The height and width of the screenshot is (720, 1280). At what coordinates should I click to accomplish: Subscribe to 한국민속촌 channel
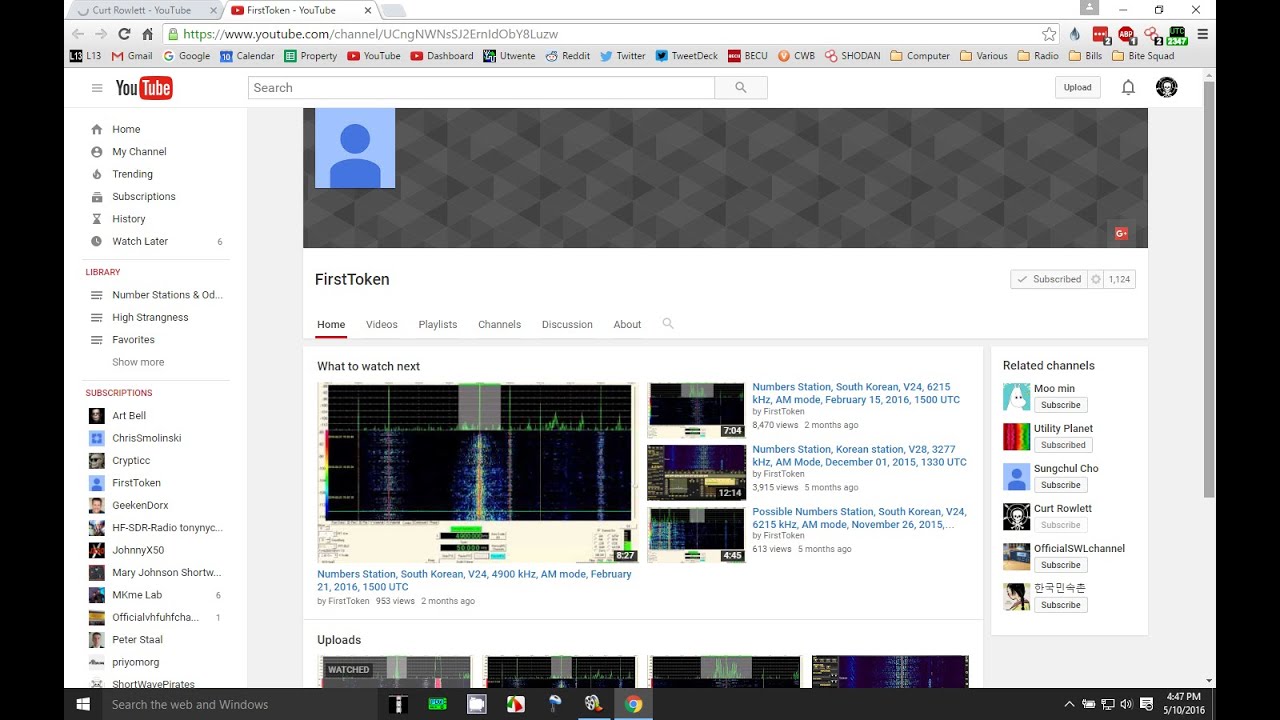point(1060,605)
